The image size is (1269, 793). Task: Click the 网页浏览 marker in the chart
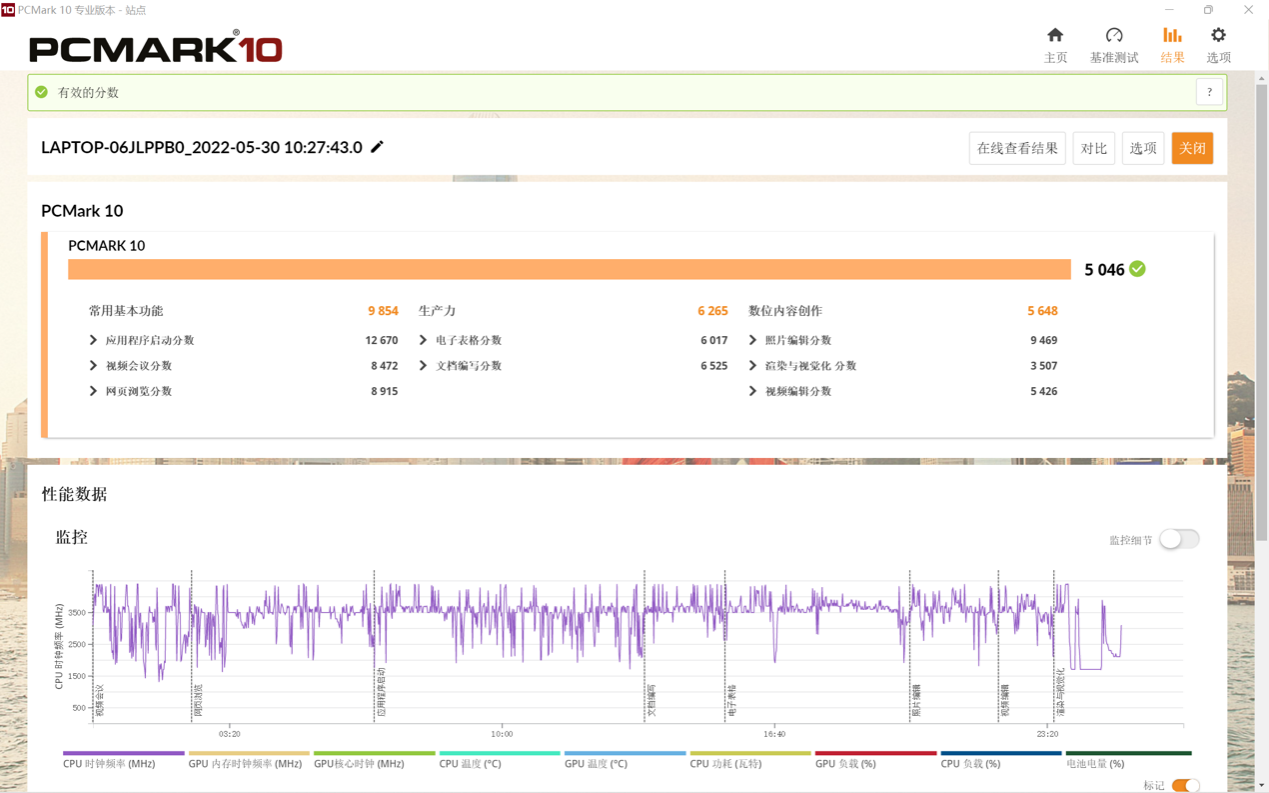point(198,700)
